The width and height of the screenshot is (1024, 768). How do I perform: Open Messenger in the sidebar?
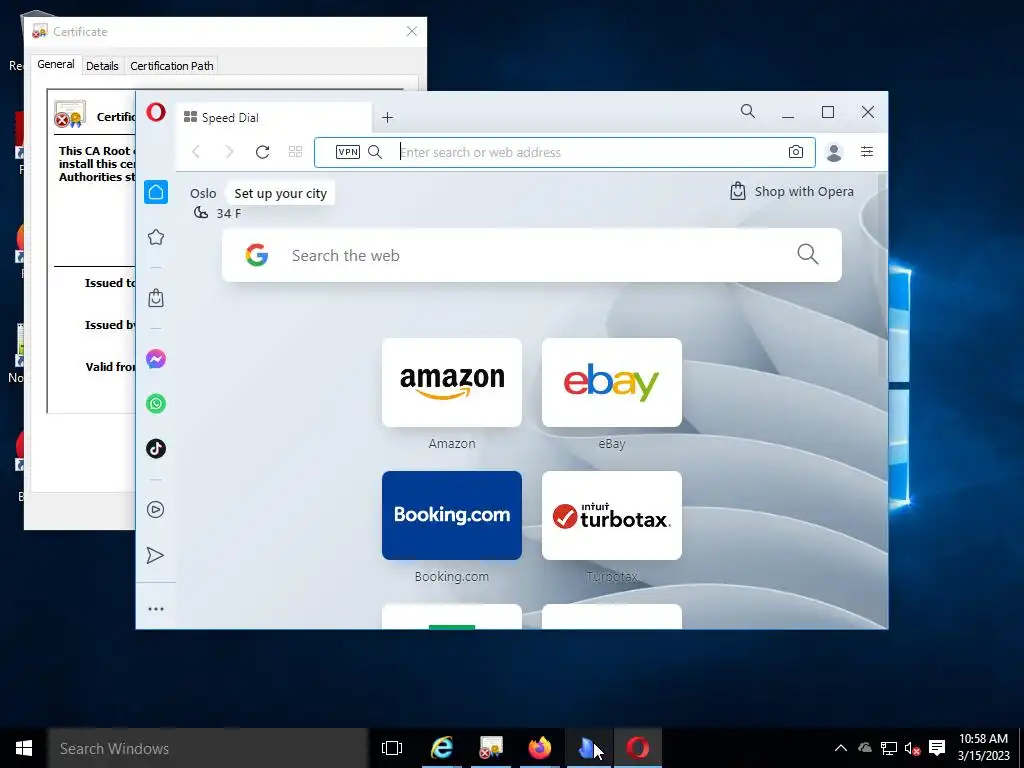(x=156, y=359)
